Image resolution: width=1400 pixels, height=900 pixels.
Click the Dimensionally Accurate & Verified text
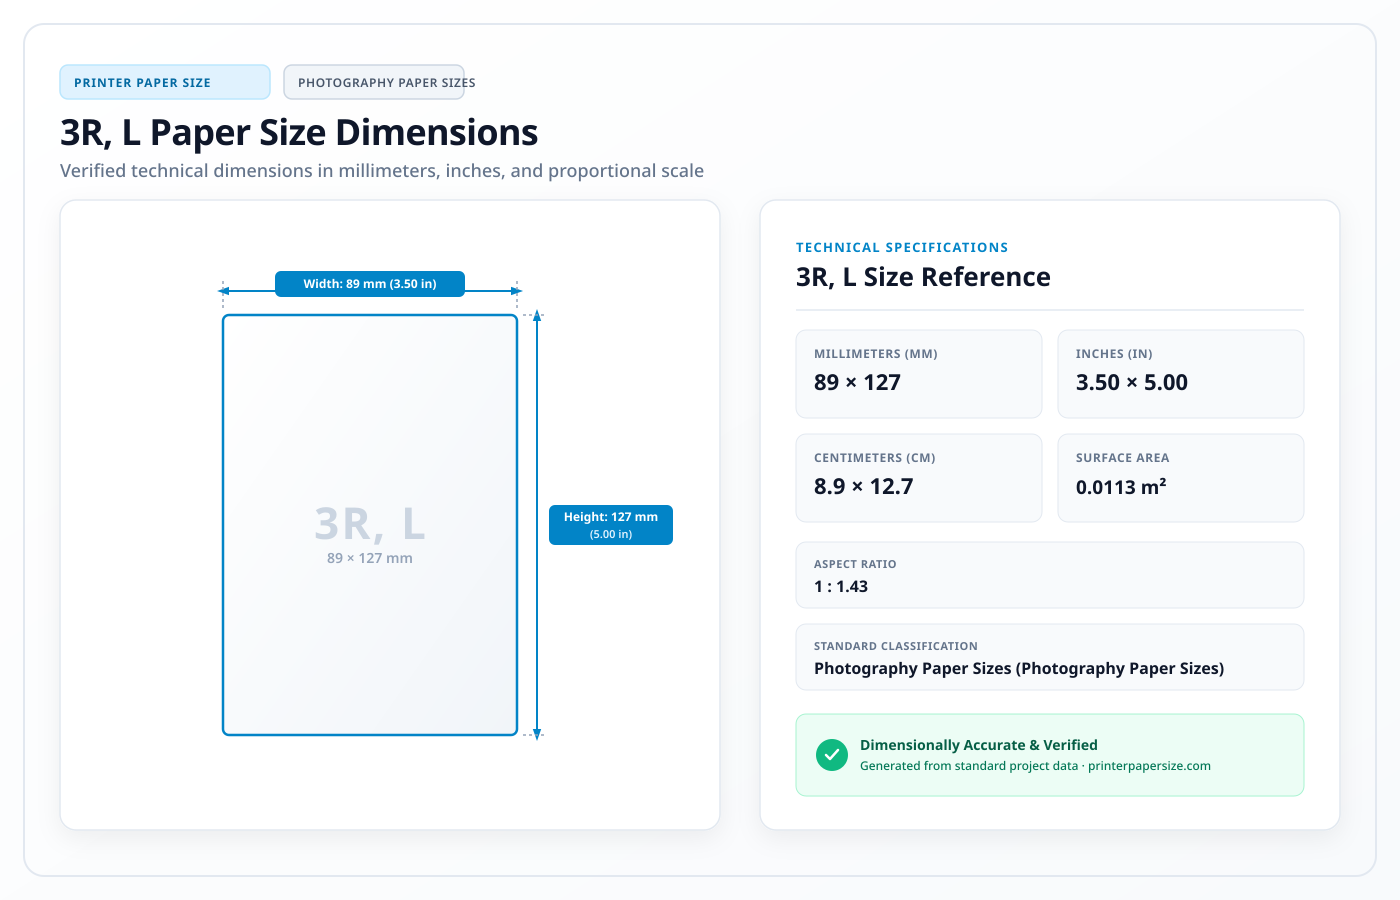point(979,745)
